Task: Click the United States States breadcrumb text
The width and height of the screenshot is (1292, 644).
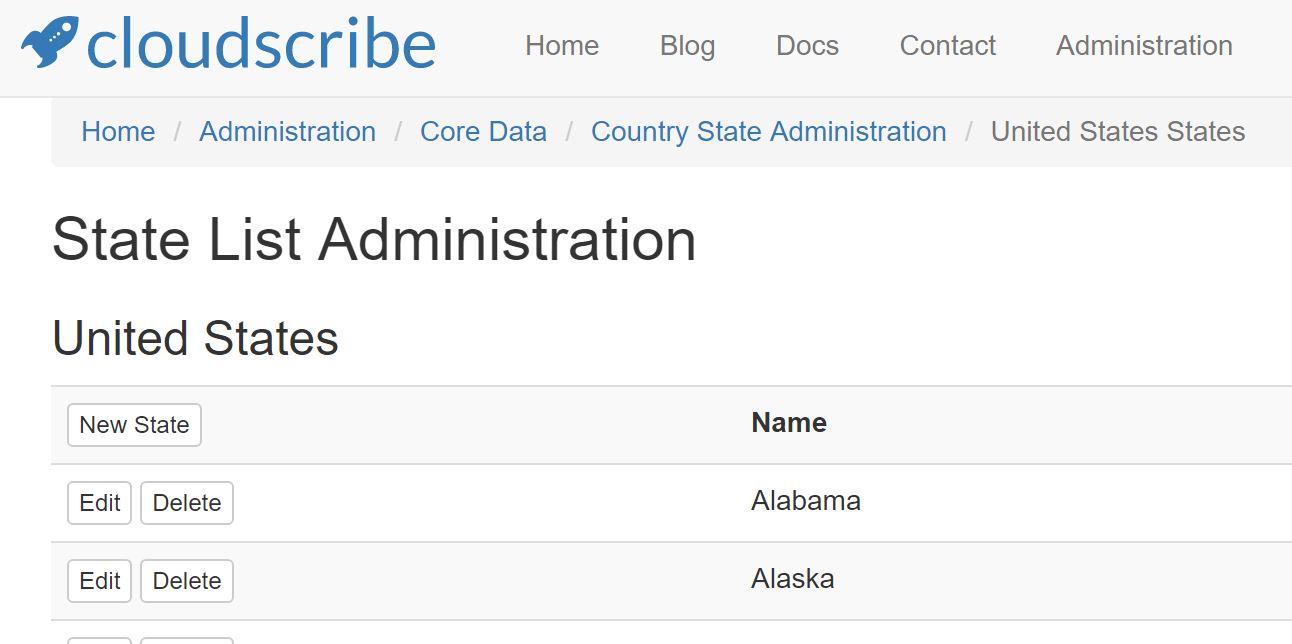Action: pyautogui.click(x=1118, y=132)
